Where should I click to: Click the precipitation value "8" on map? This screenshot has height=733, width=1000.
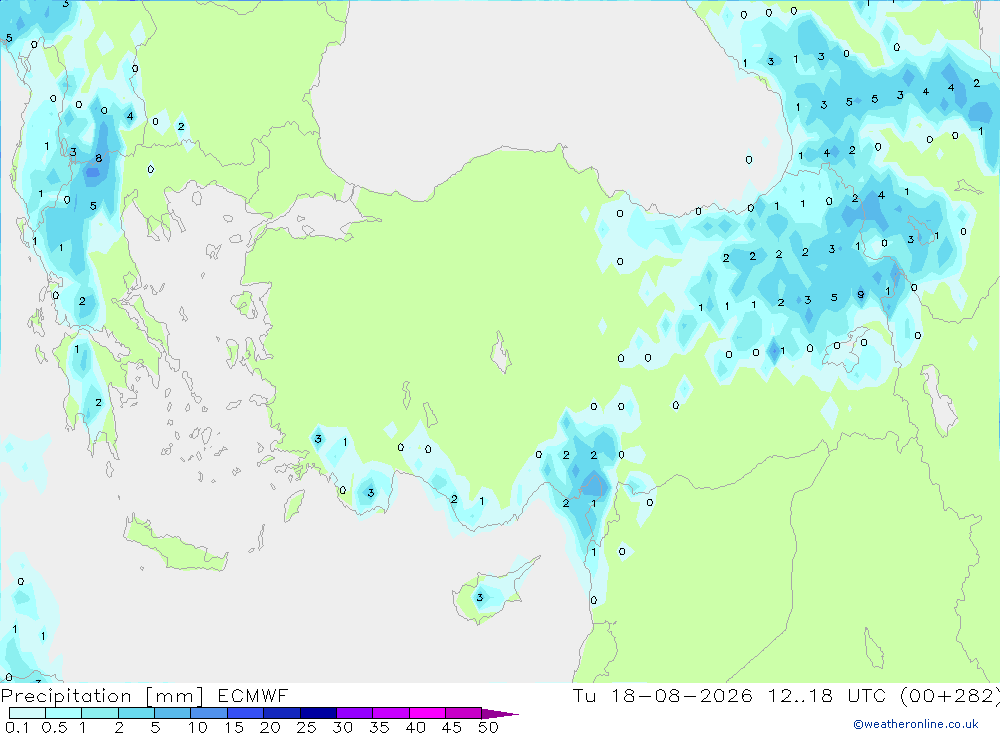click(x=98, y=158)
